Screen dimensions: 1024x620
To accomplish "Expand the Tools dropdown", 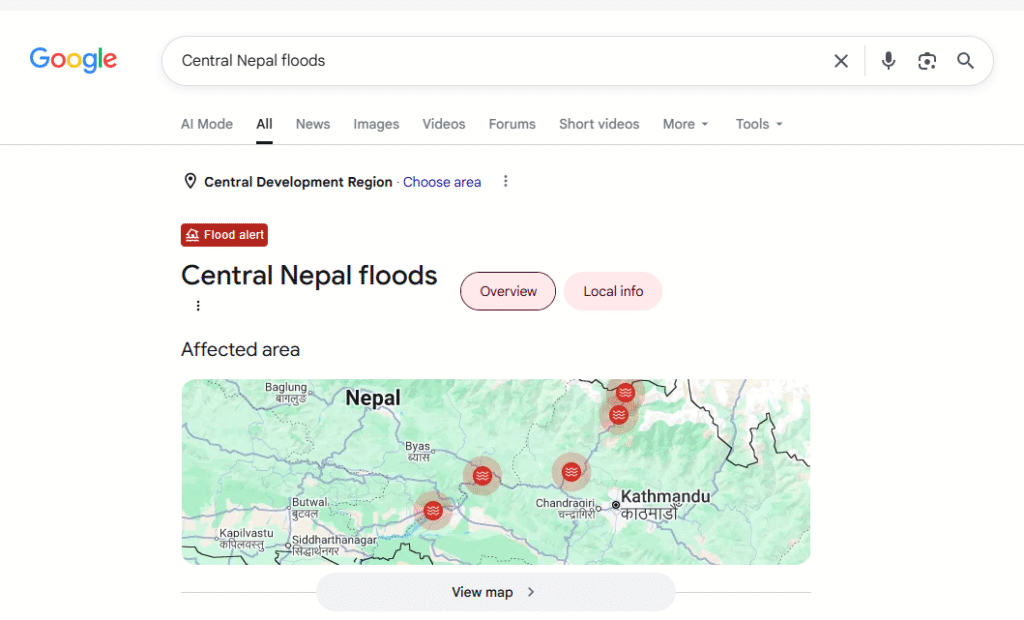I will click(x=759, y=124).
